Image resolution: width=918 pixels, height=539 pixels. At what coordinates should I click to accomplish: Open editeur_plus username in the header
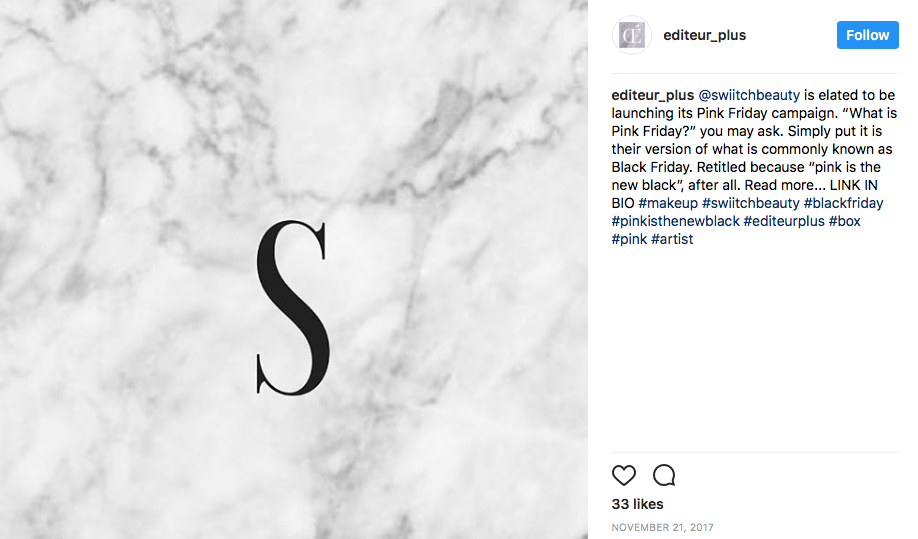coord(704,35)
